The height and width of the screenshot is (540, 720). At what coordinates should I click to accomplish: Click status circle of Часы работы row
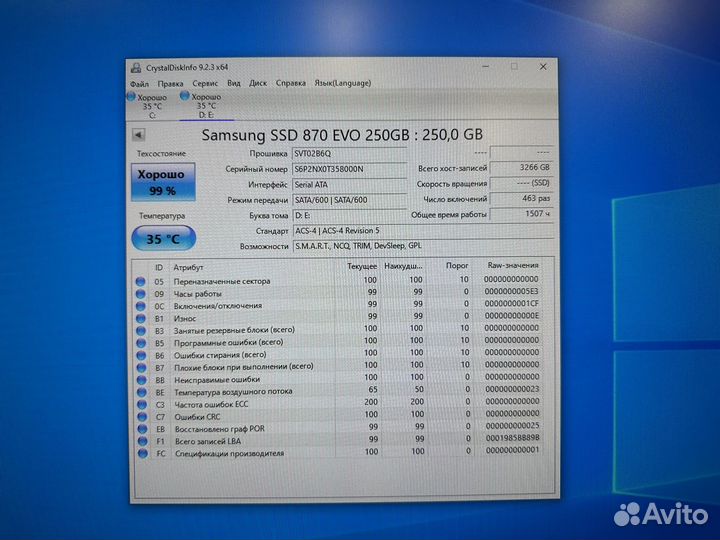(141, 294)
